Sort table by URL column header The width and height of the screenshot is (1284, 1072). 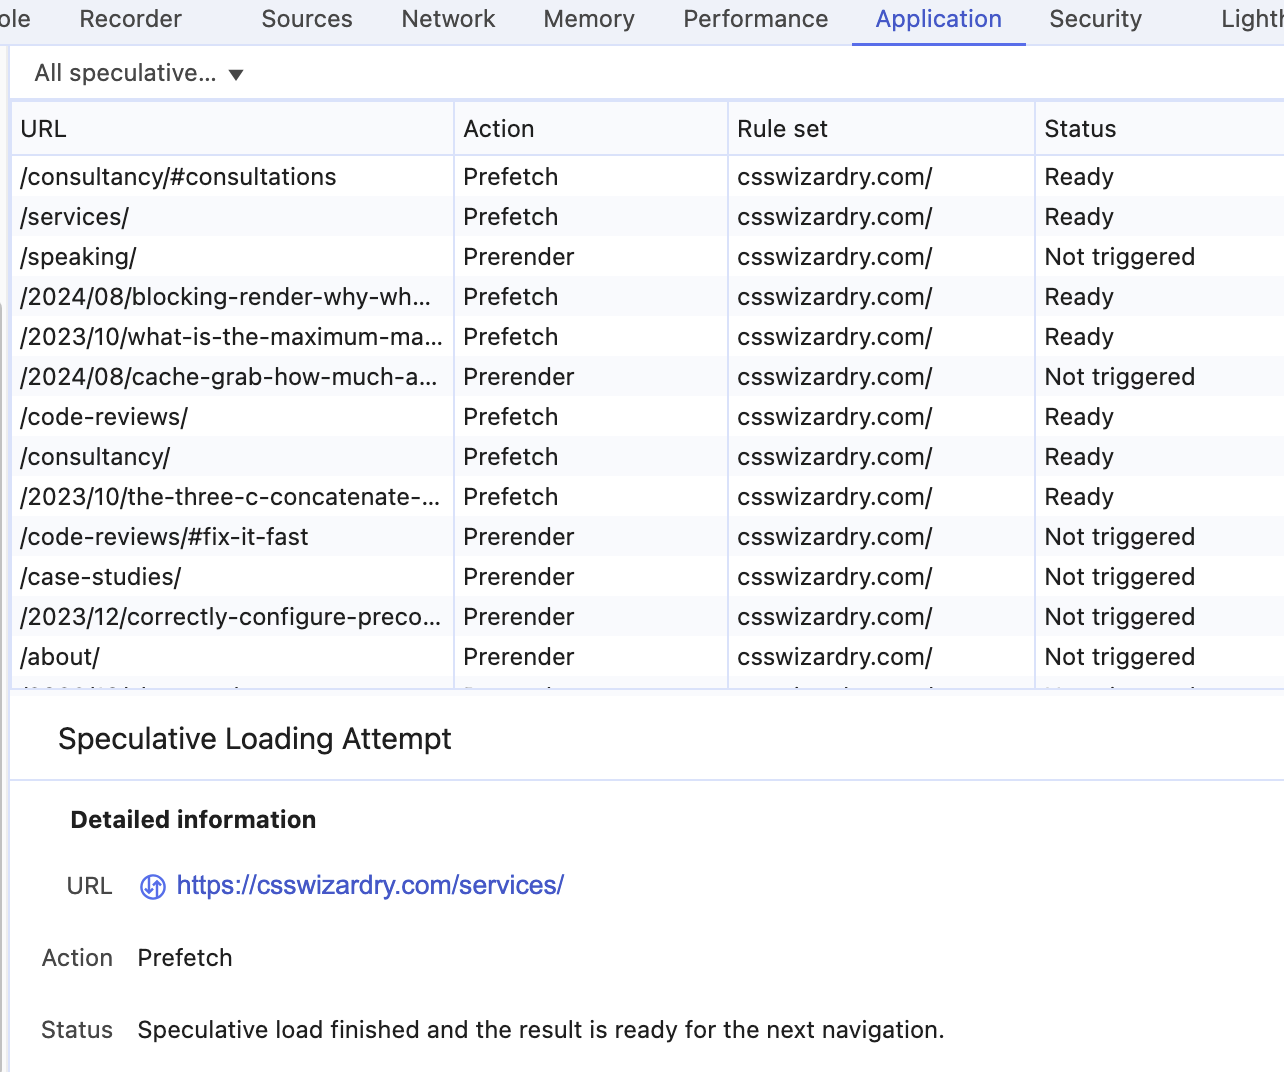coord(232,128)
